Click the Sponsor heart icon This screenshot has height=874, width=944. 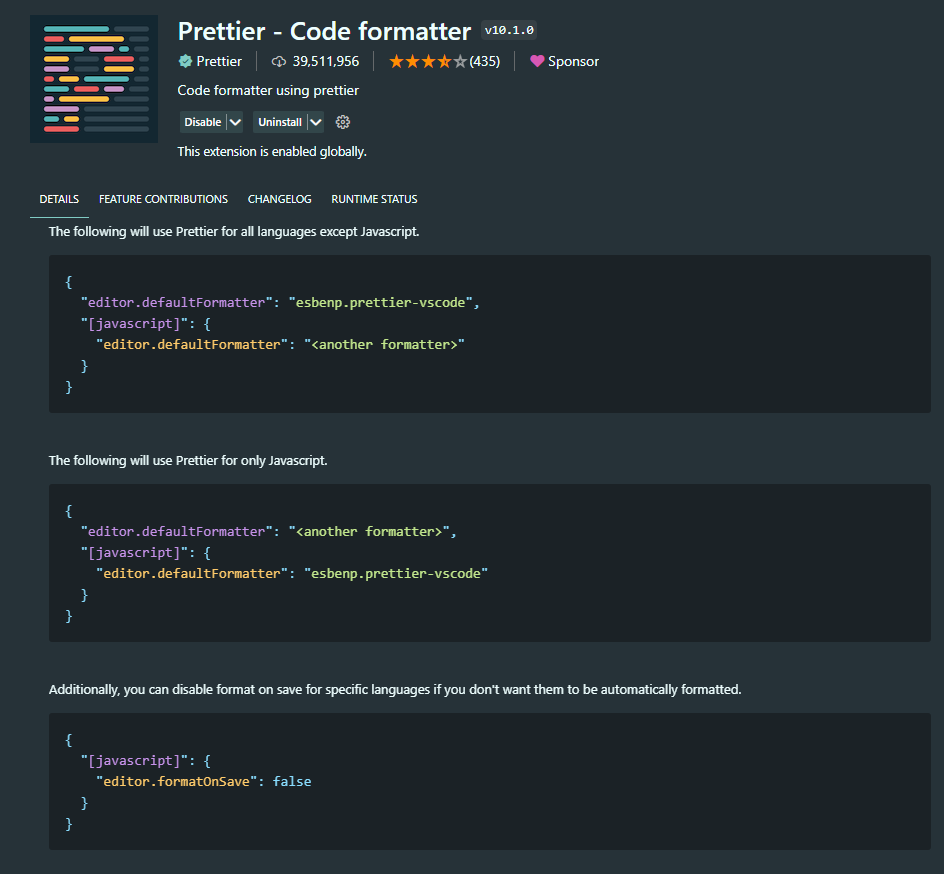click(537, 61)
